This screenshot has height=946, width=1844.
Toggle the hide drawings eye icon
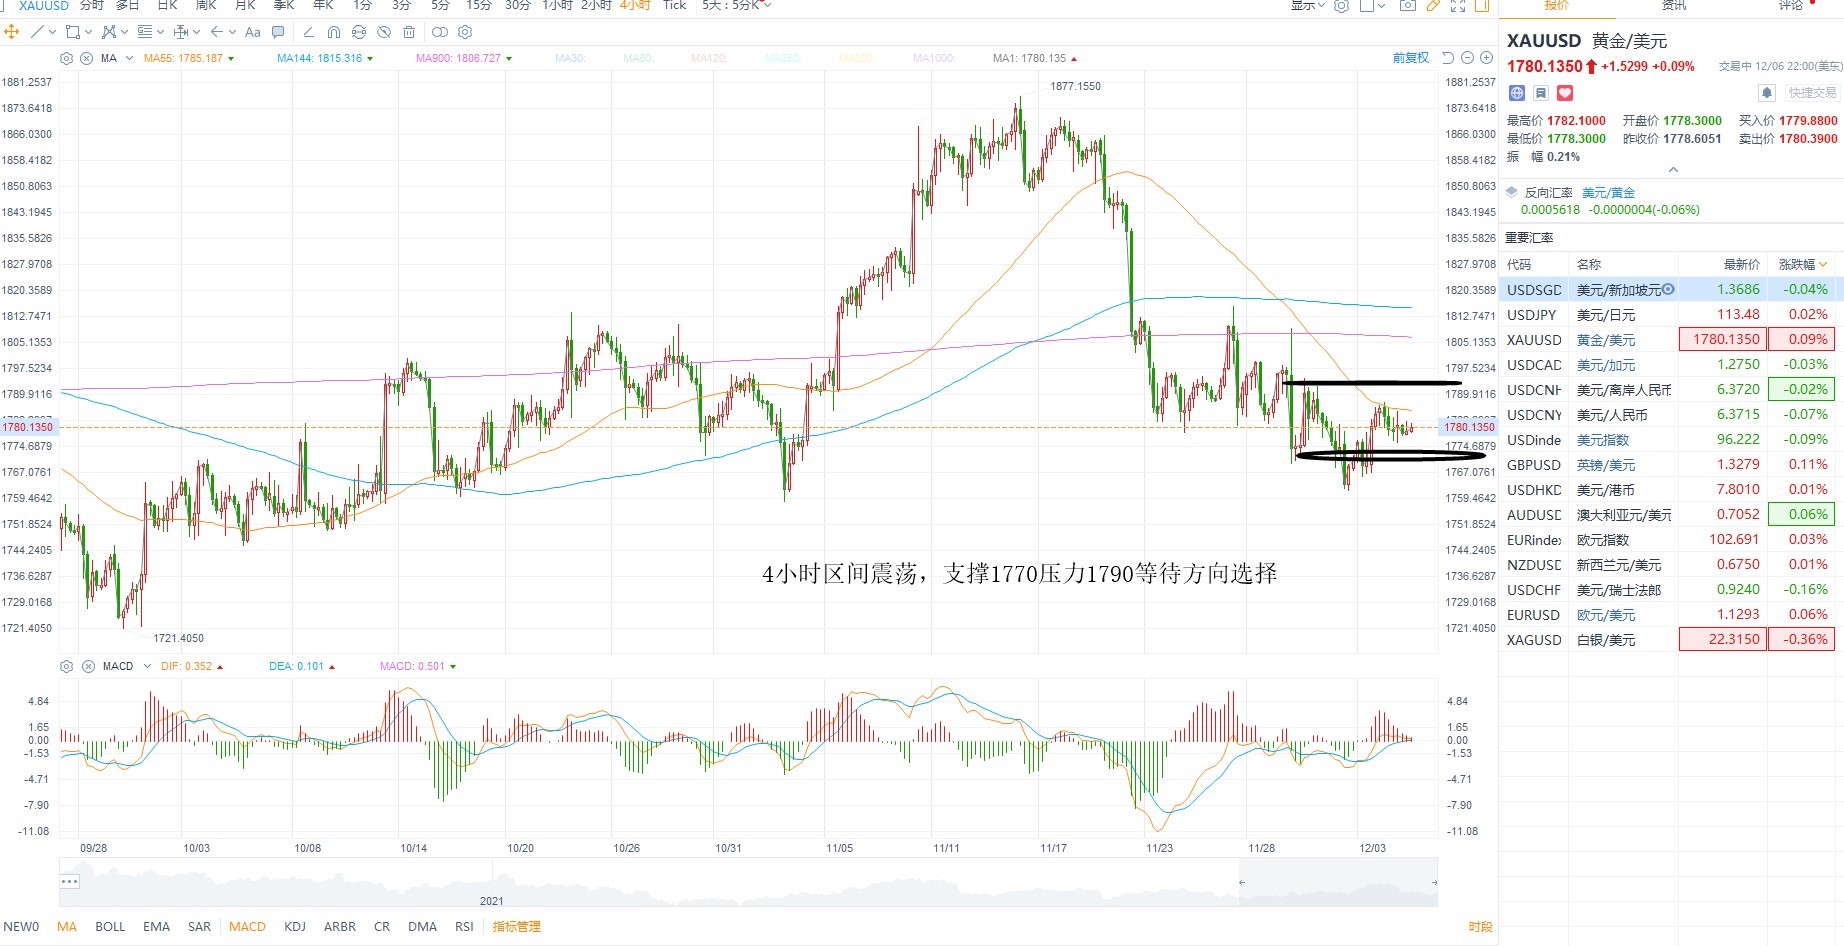click(384, 32)
